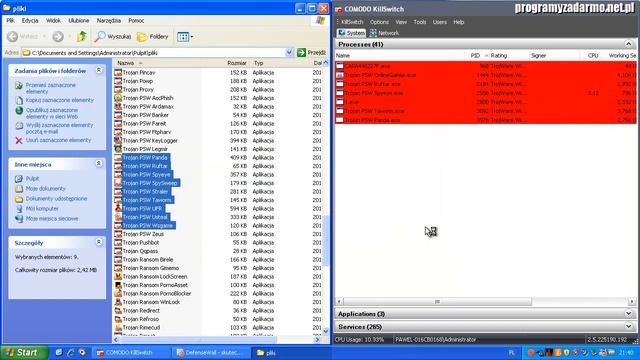Screen dimensions: 640x360
Task: Collapse the Szczegóły panel
Action: click(99, 242)
